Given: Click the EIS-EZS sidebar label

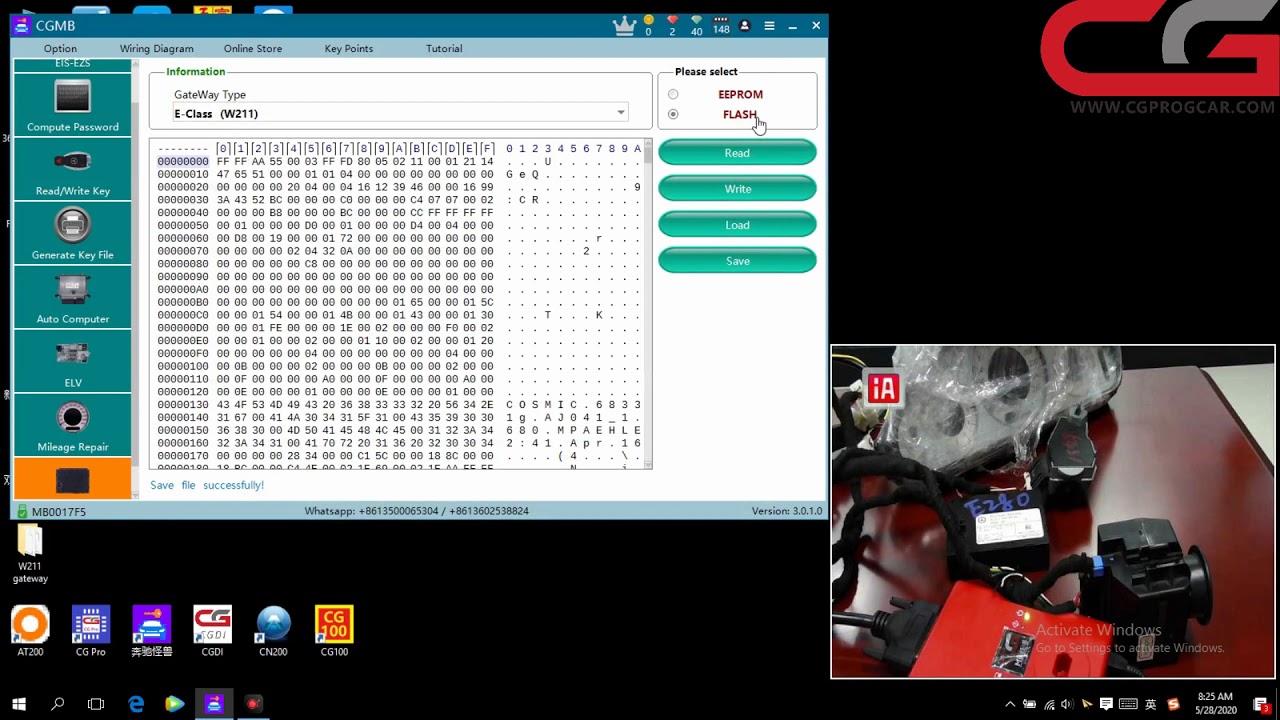Looking at the screenshot, I should (x=72, y=64).
